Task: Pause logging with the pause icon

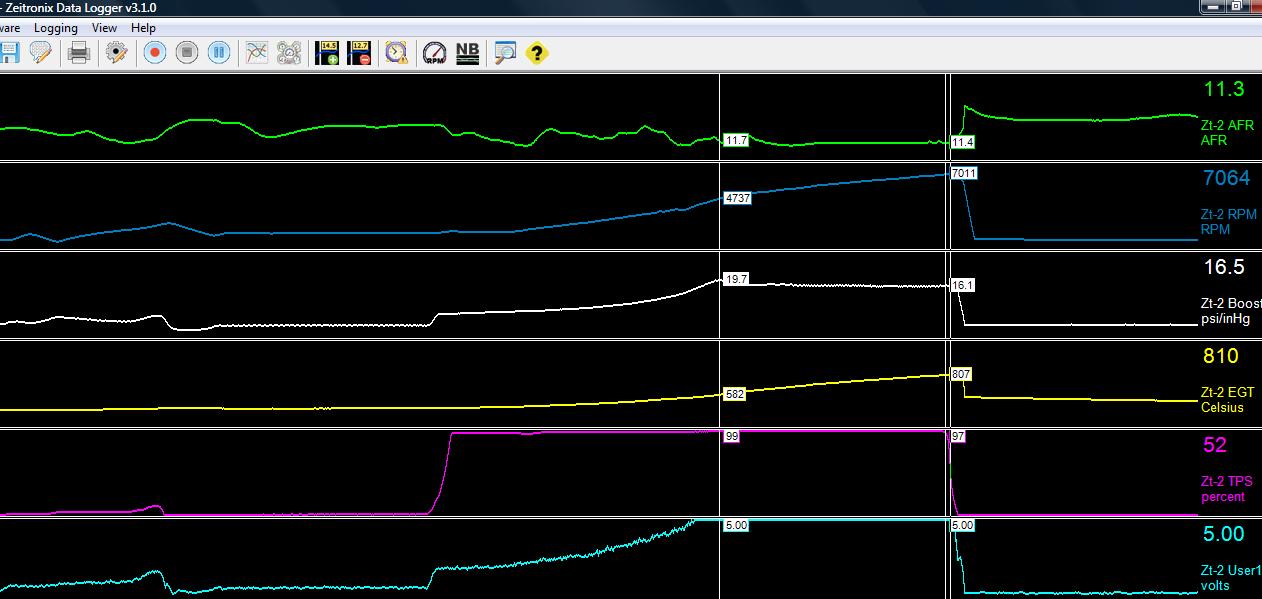Action: tap(218, 53)
